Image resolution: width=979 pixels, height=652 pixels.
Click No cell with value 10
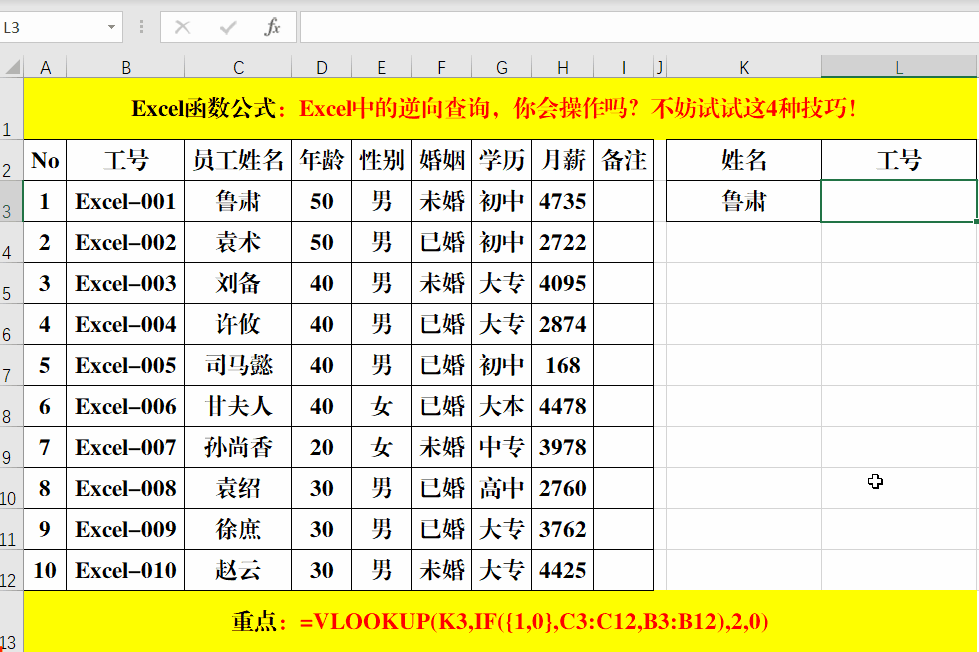coord(45,570)
